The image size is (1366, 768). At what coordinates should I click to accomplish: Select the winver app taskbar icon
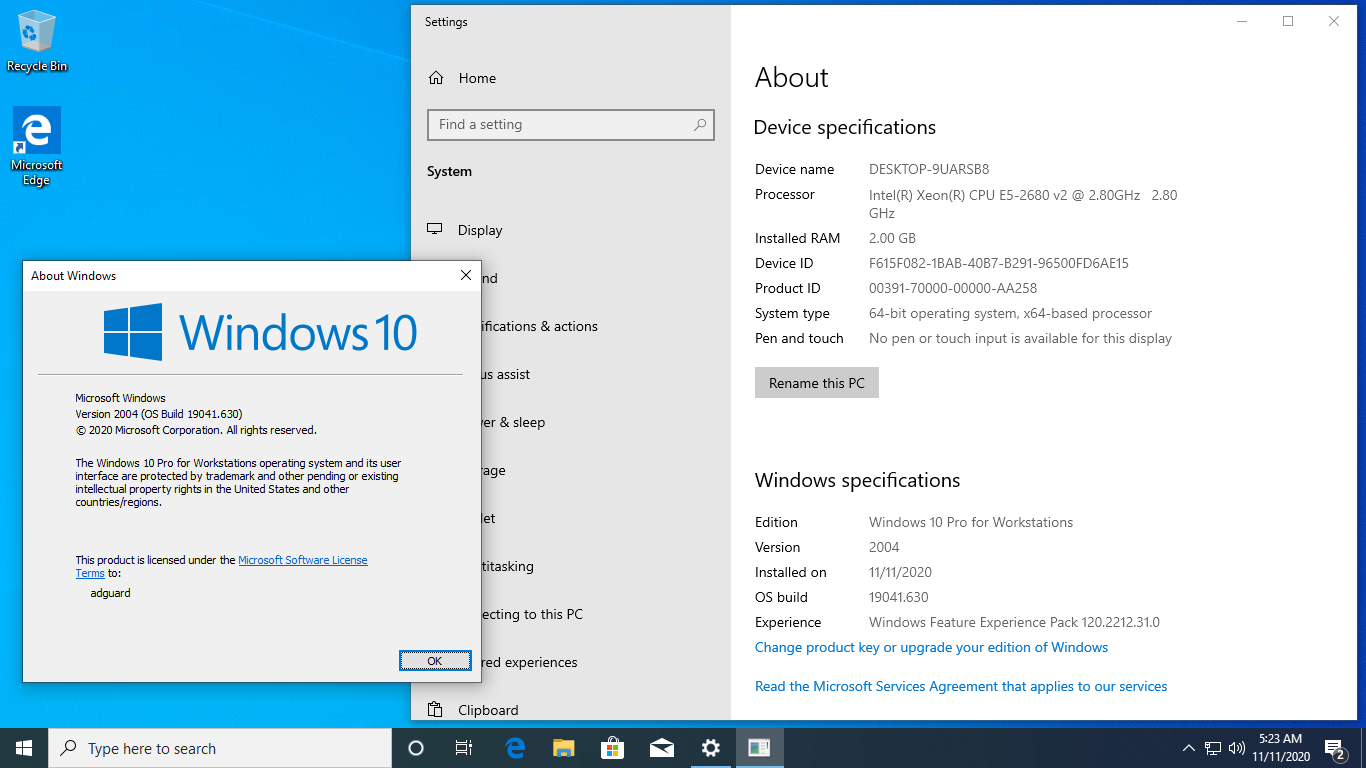click(759, 748)
